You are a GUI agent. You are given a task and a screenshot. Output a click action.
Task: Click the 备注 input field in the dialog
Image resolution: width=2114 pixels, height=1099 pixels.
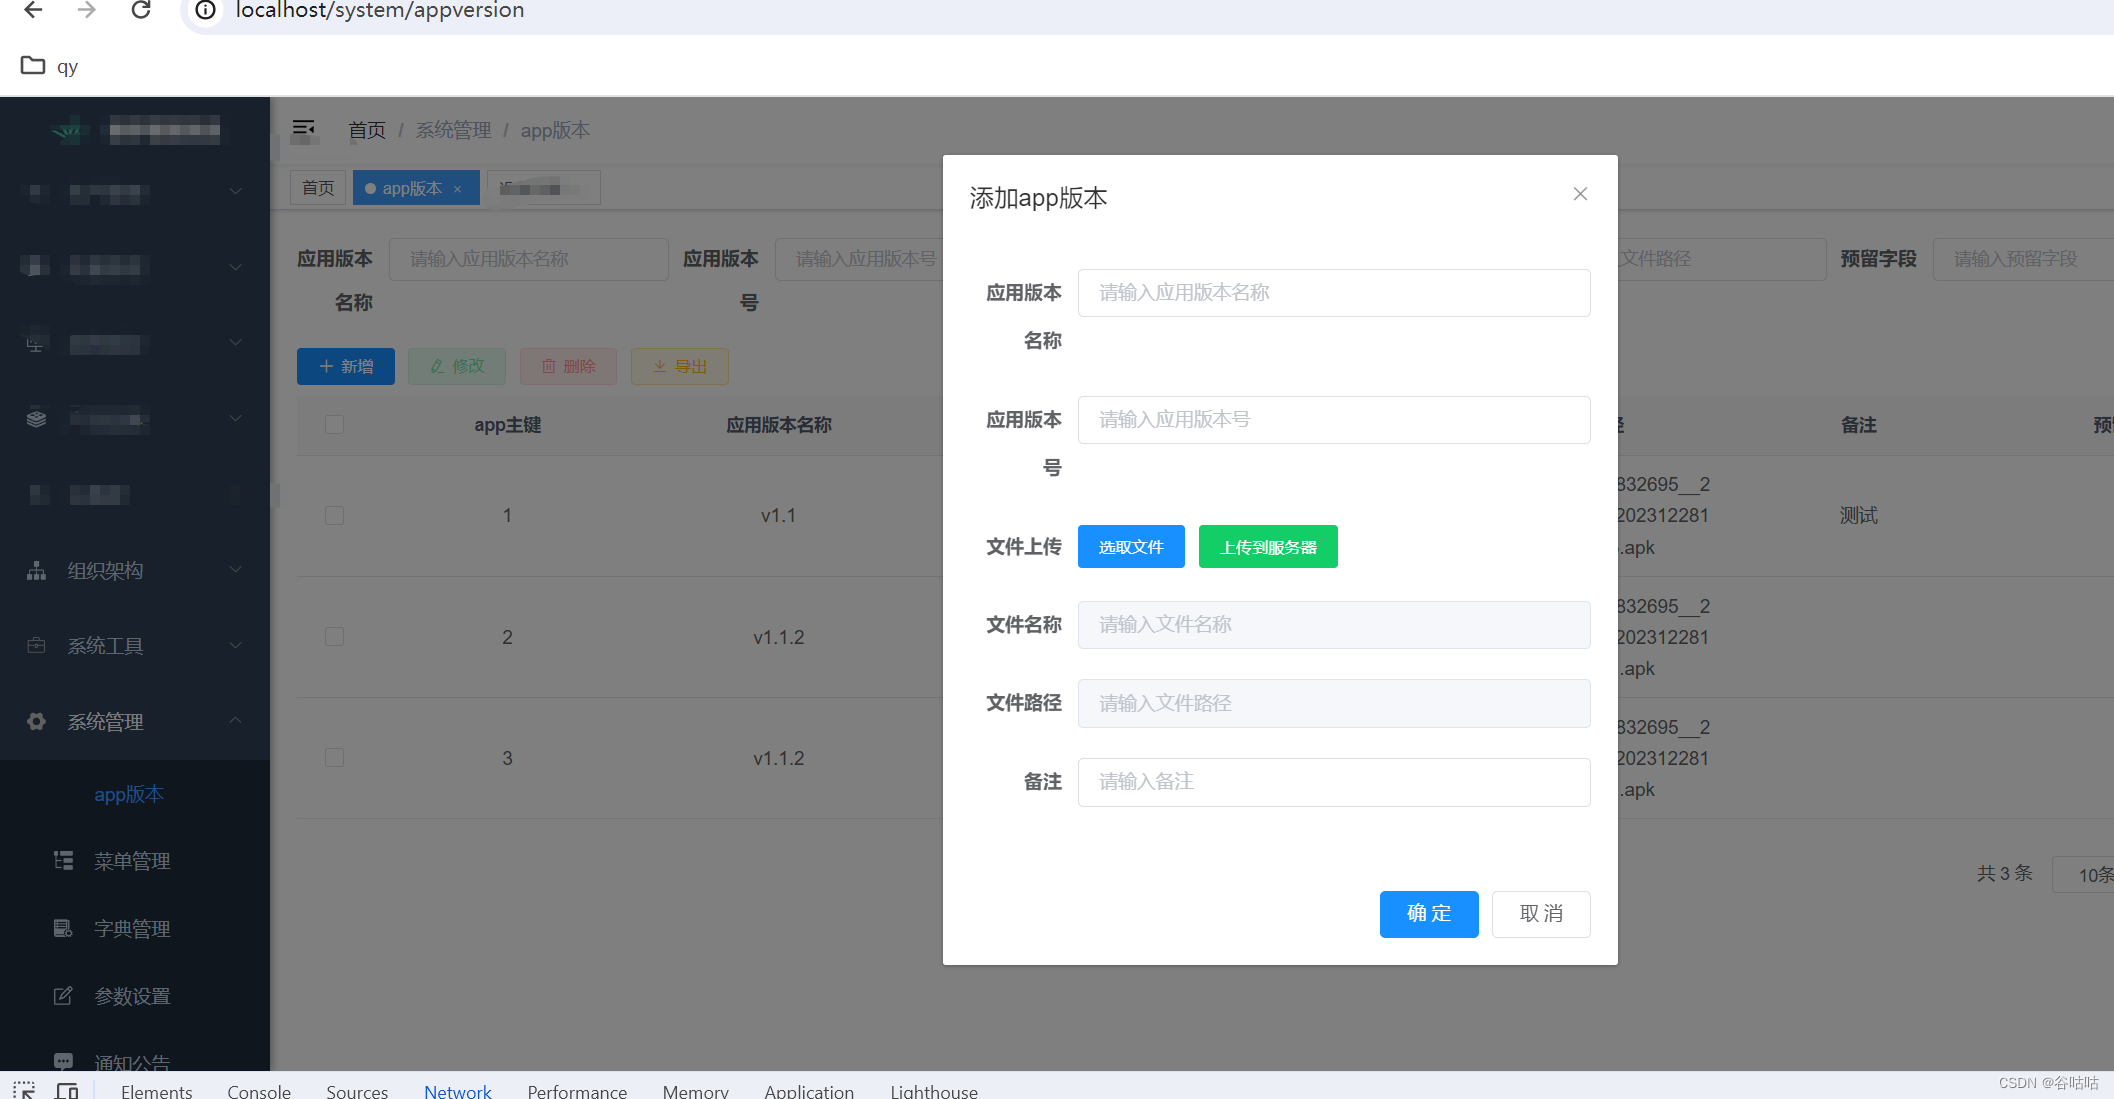coord(1334,782)
